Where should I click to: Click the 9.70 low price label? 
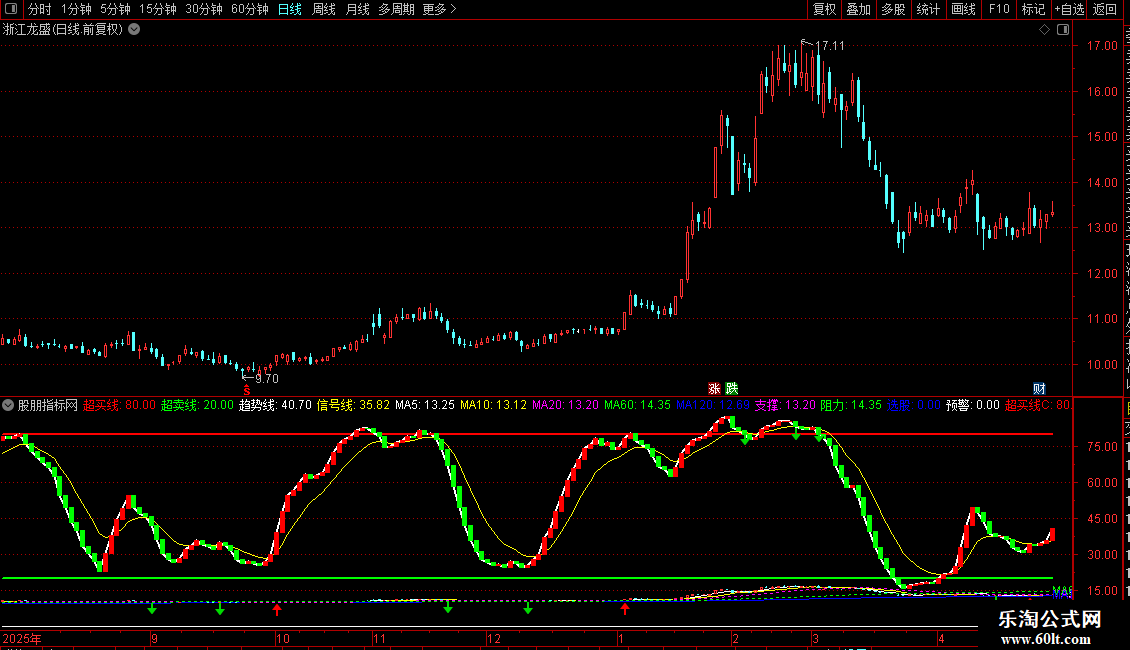(267, 379)
